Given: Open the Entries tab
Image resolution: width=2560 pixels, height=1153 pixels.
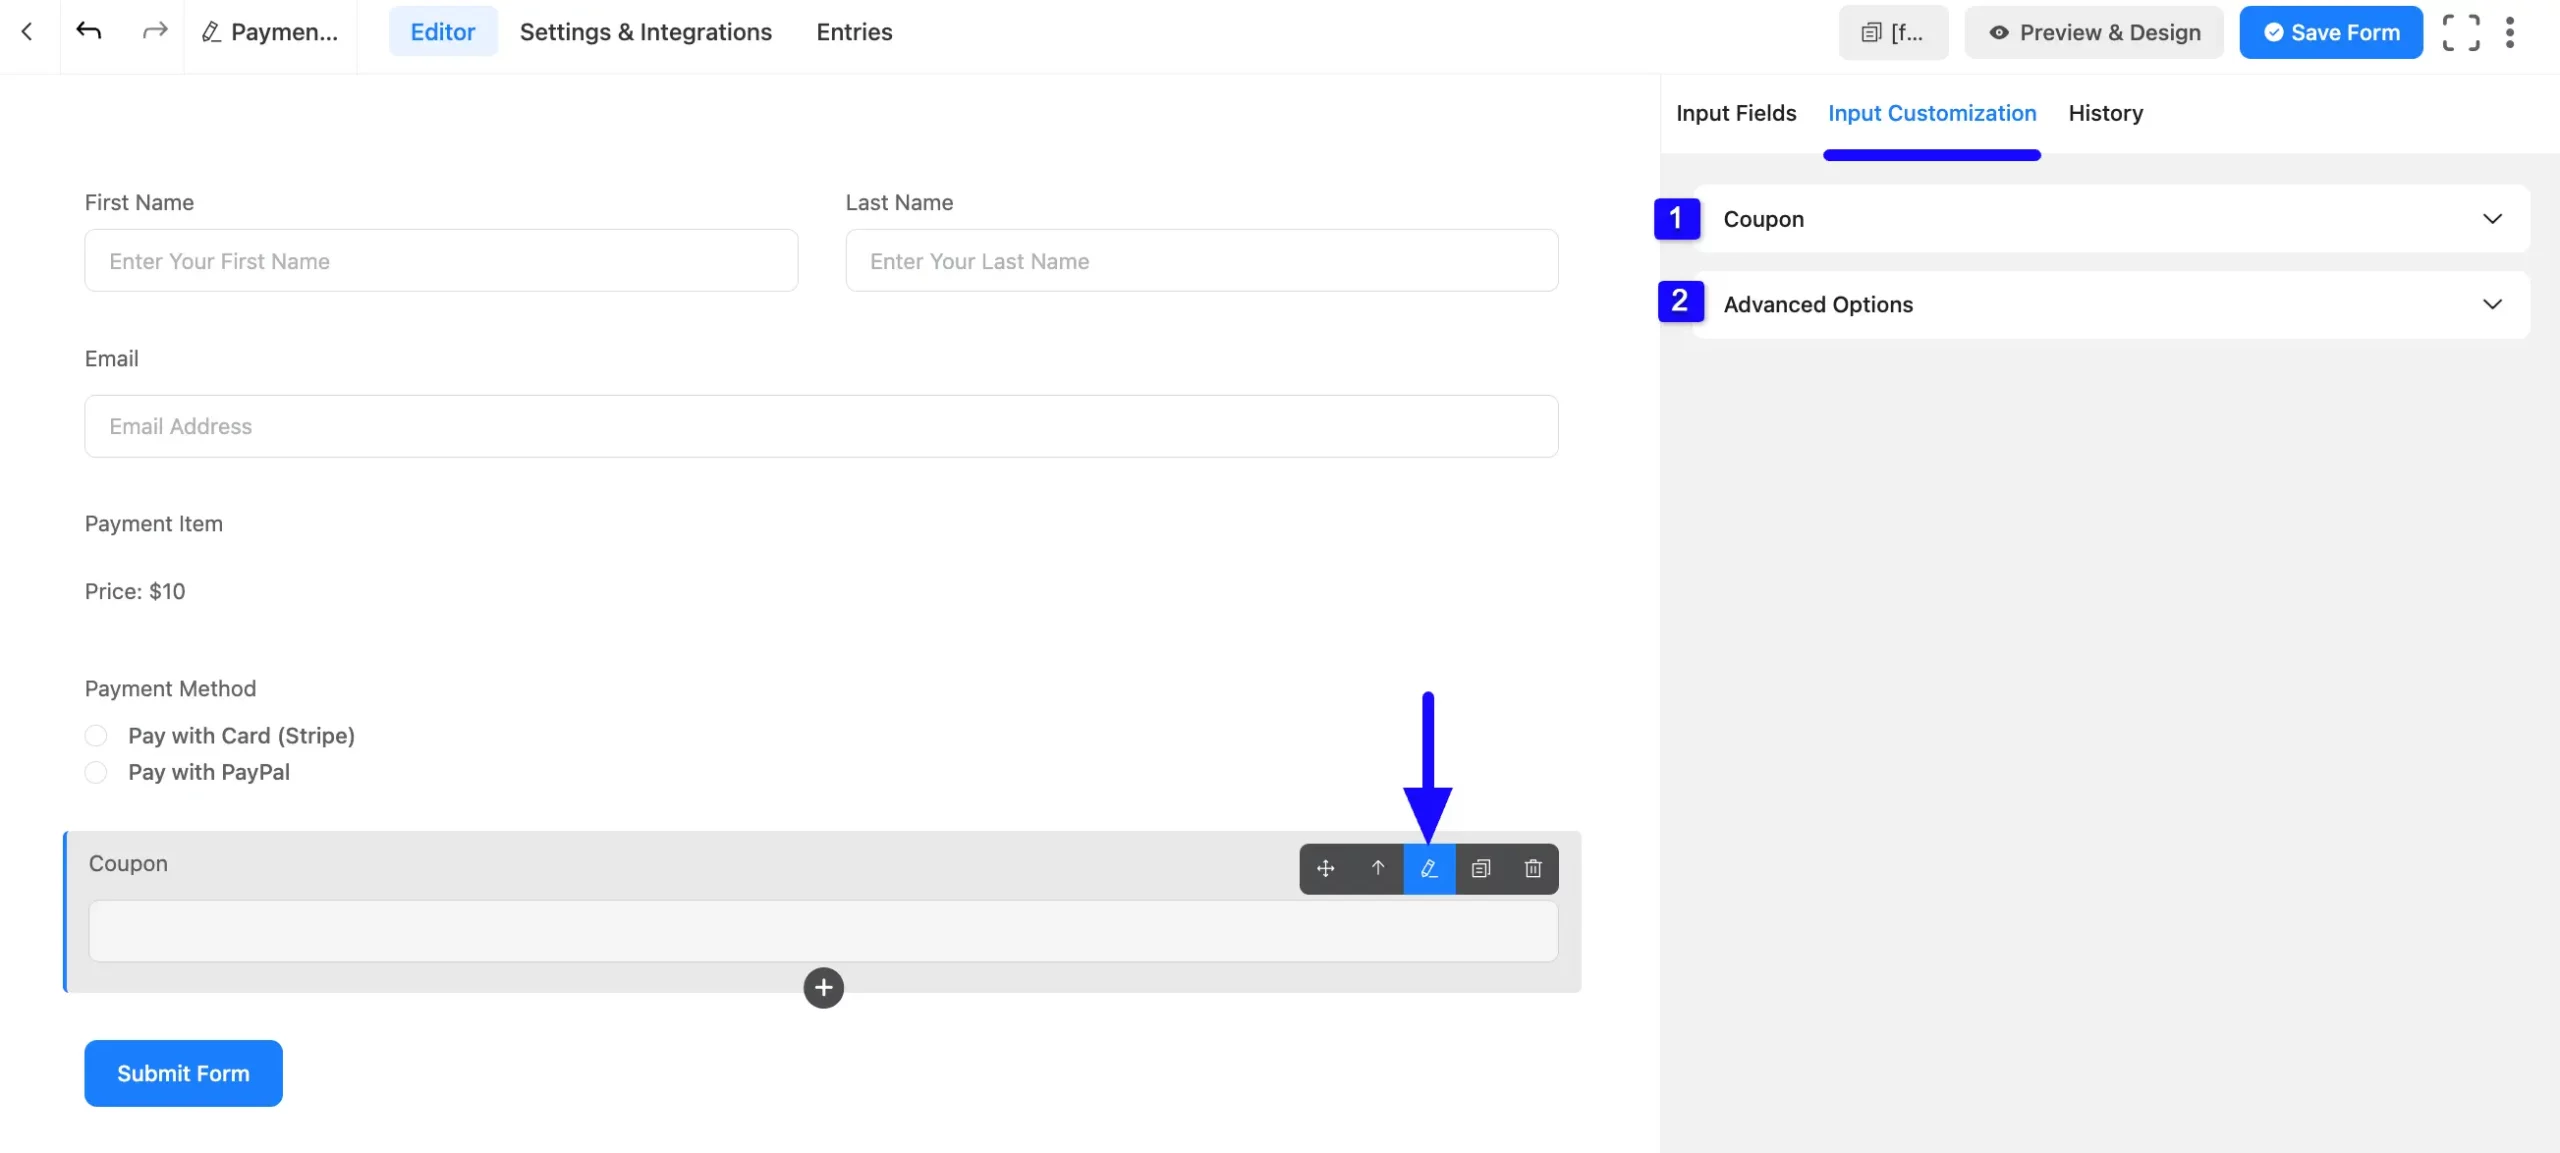Looking at the screenshot, I should 854,31.
